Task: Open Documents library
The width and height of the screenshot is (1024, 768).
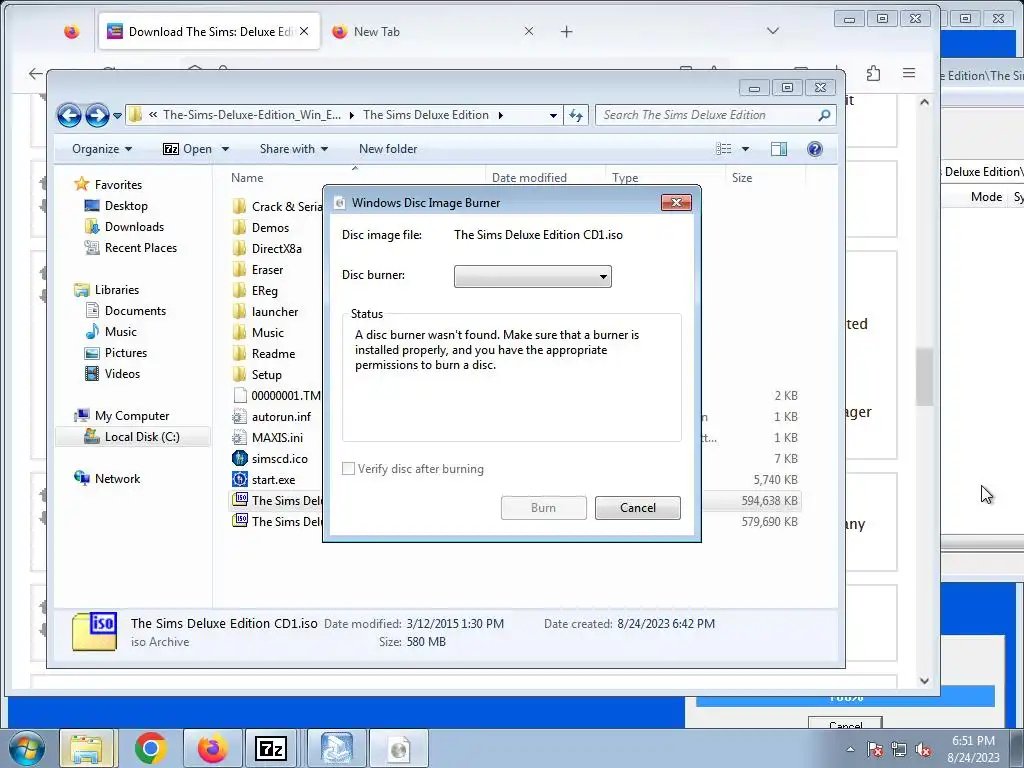Action: pos(135,311)
